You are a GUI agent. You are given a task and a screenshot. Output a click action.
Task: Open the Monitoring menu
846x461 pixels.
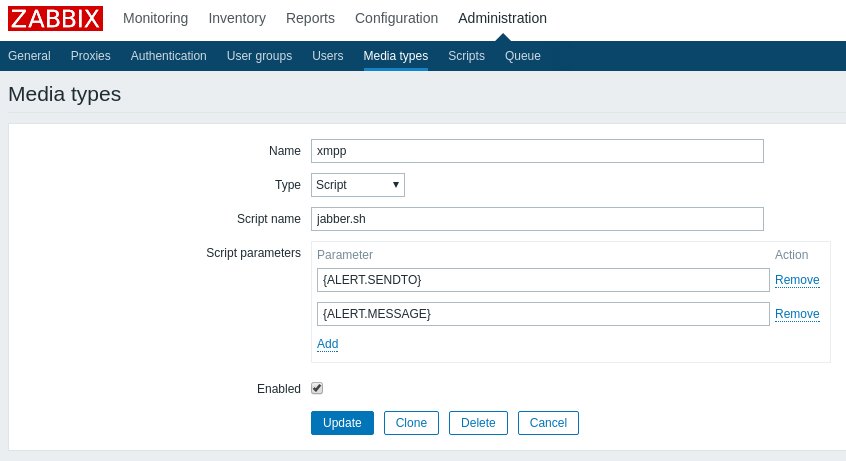tap(155, 18)
